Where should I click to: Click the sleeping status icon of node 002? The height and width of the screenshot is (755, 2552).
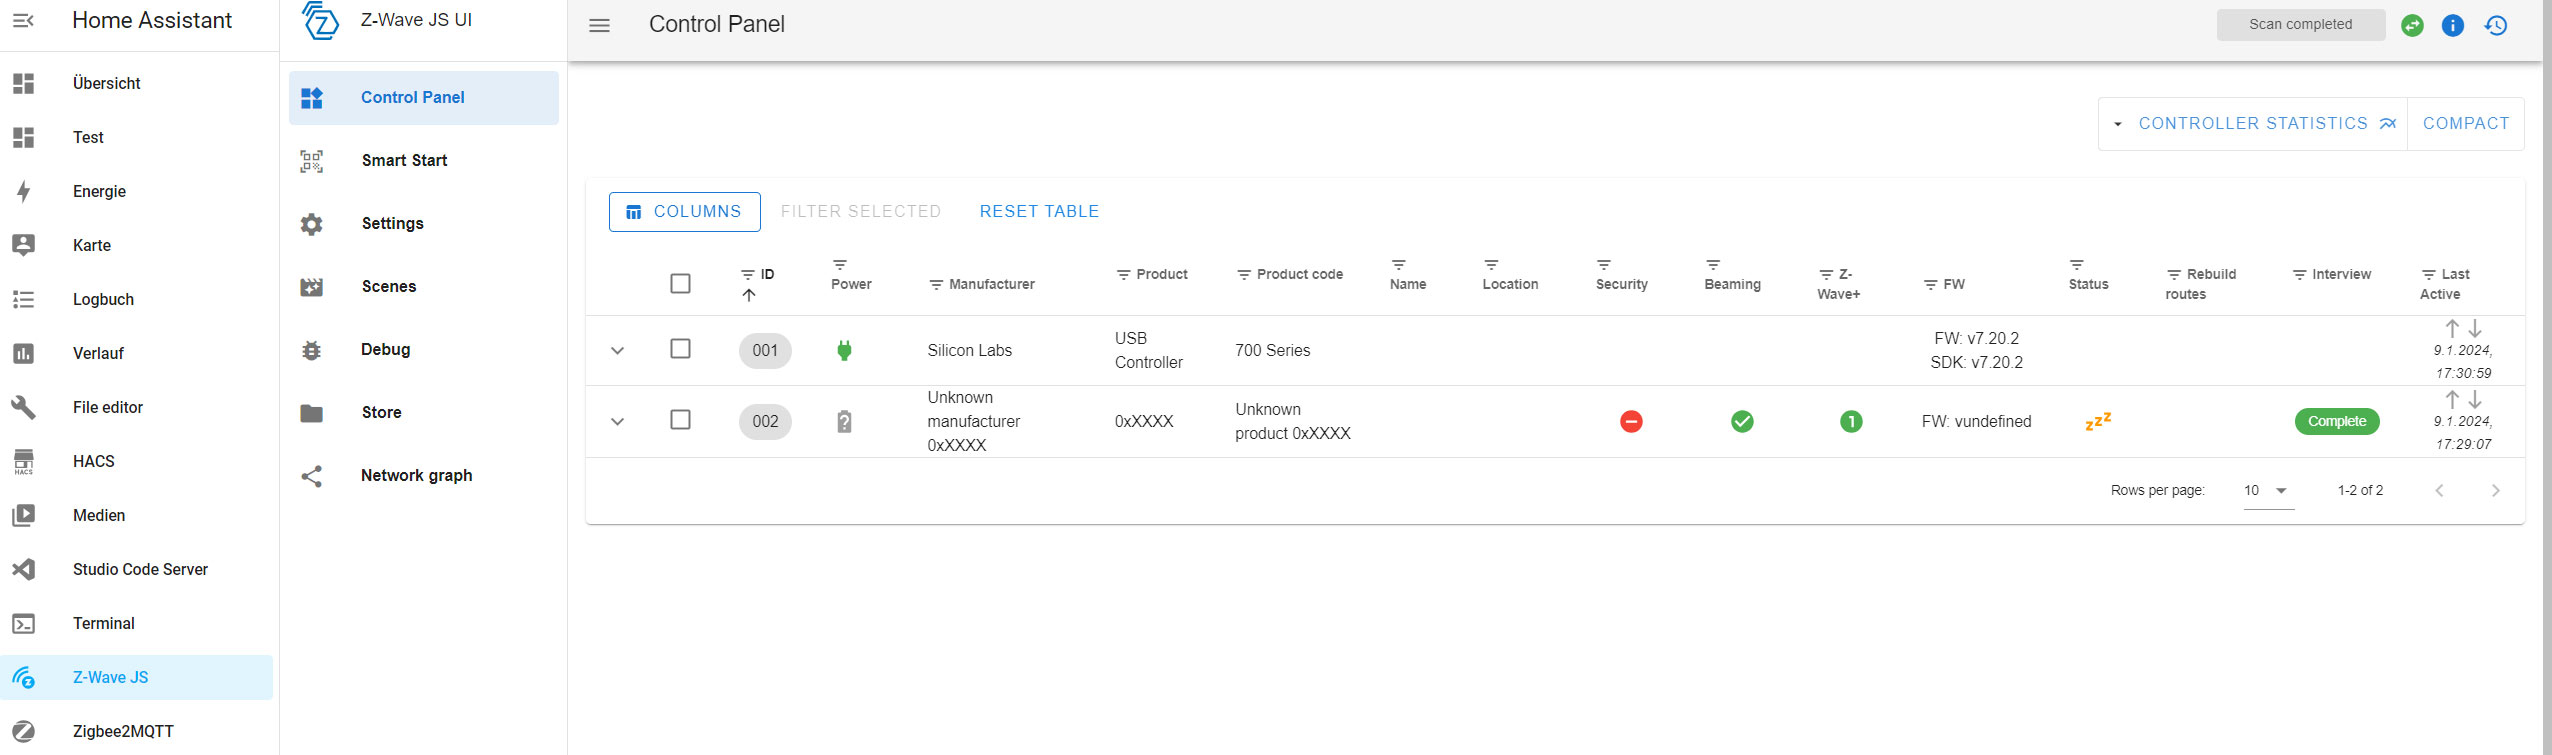2097,421
